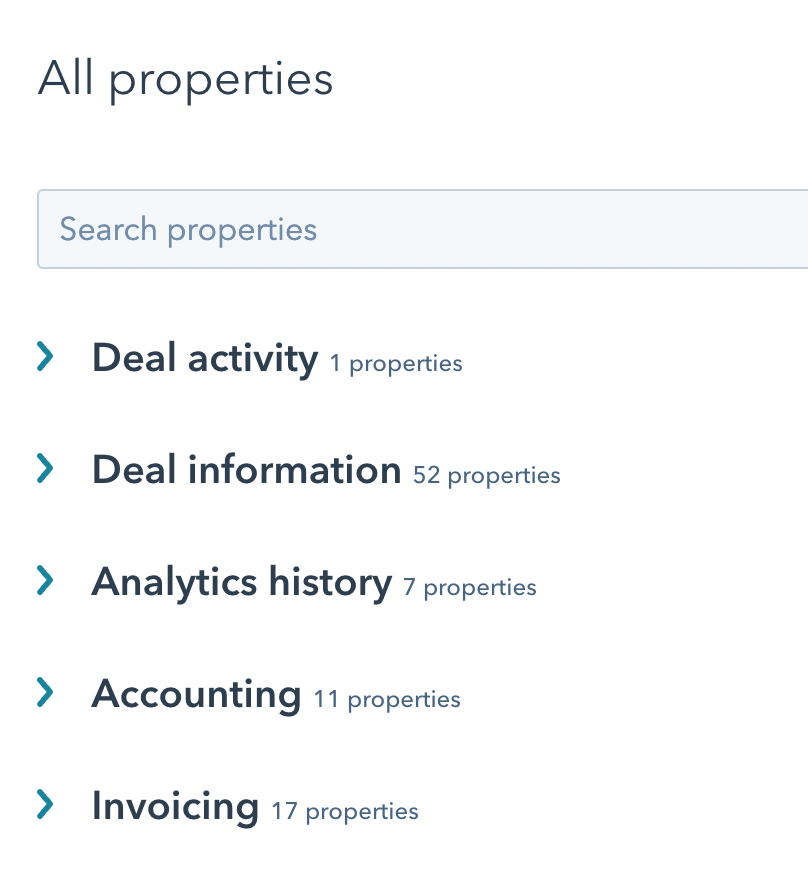Open the Deal information property group
This screenshot has width=808, height=872.
point(246,469)
